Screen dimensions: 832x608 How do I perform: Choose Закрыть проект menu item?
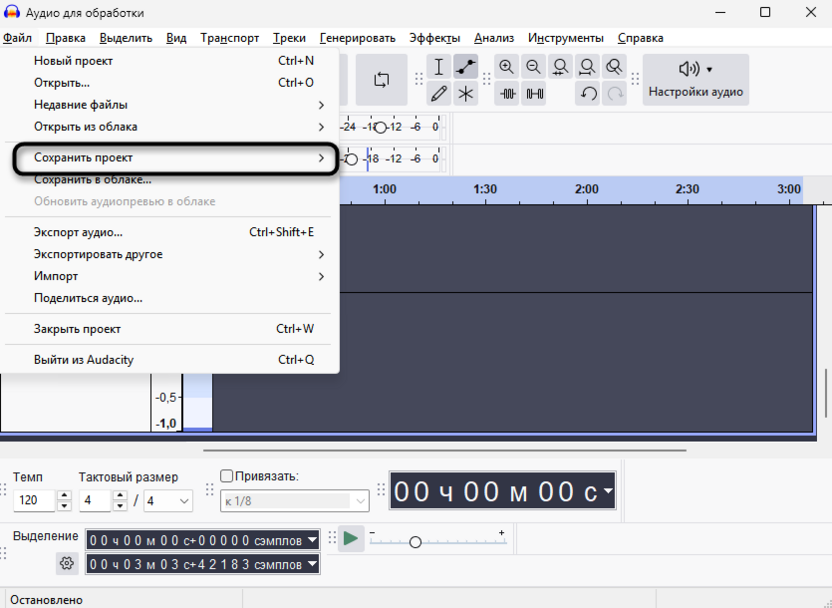[170, 329]
